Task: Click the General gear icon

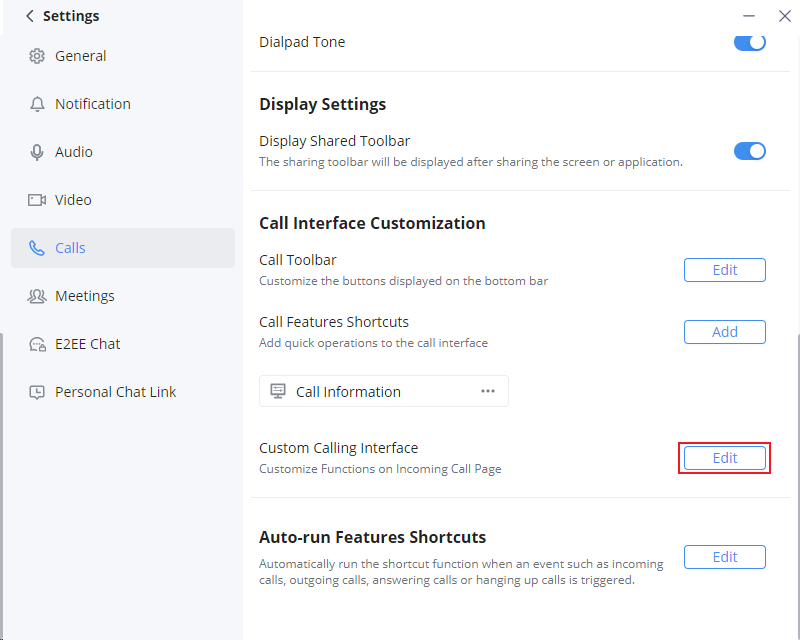Action: (x=37, y=56)
